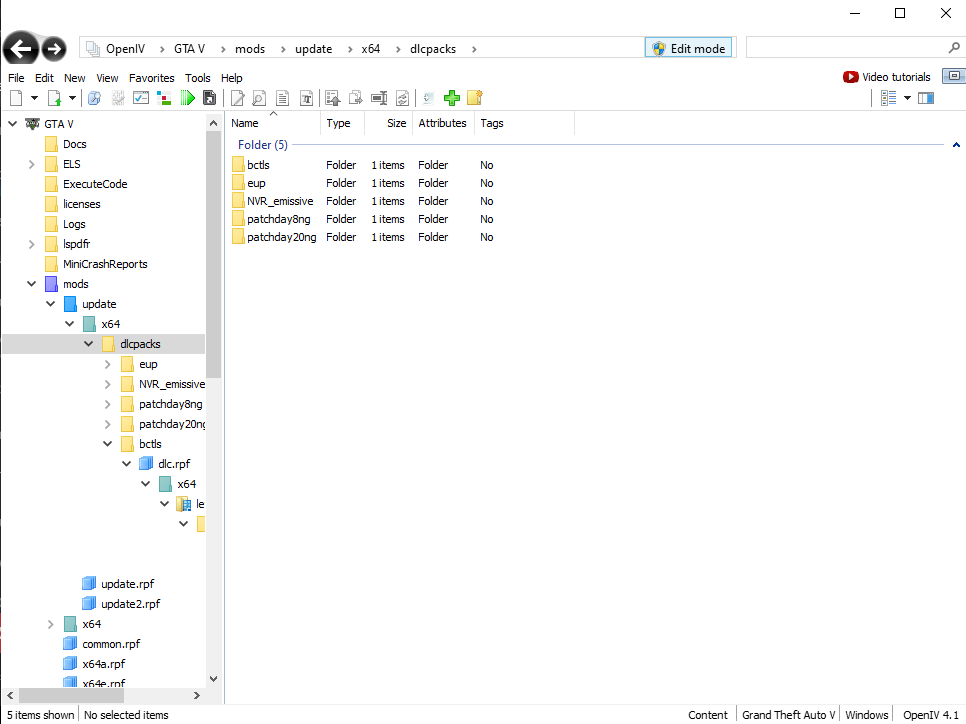Click the back navigation arrow
This screenshot has height=724, width=966.
21,48
